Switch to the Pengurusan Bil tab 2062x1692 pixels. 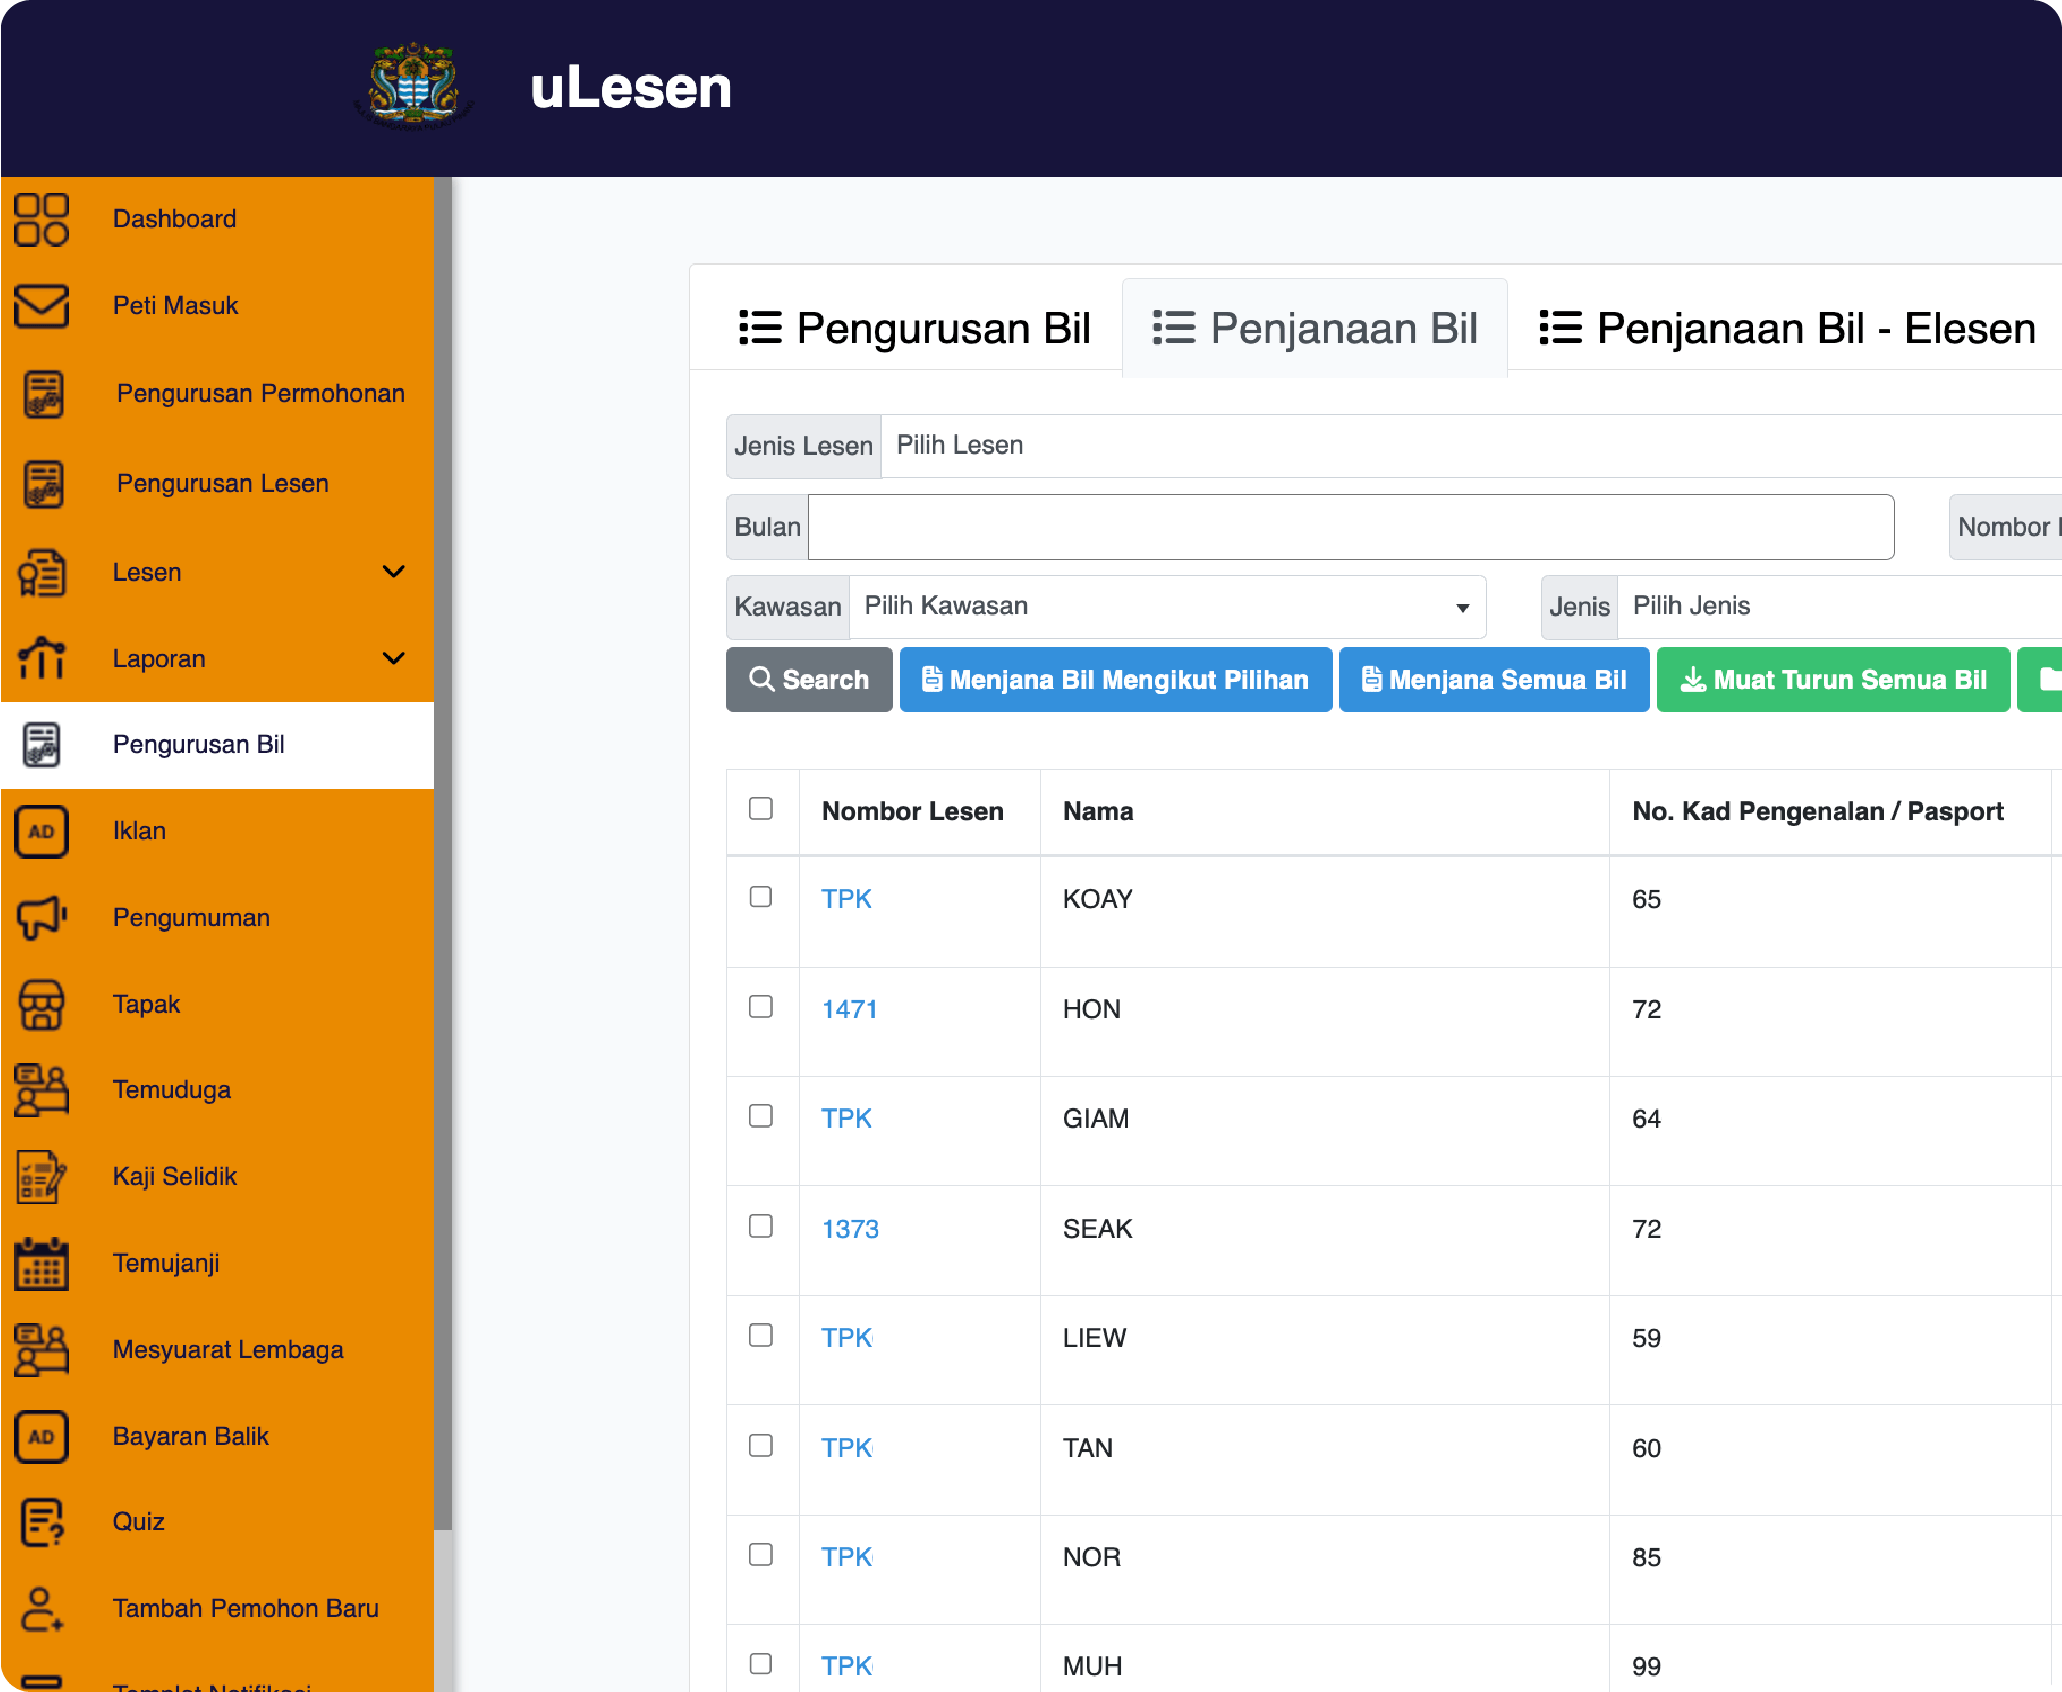click(x=914, y=328)
